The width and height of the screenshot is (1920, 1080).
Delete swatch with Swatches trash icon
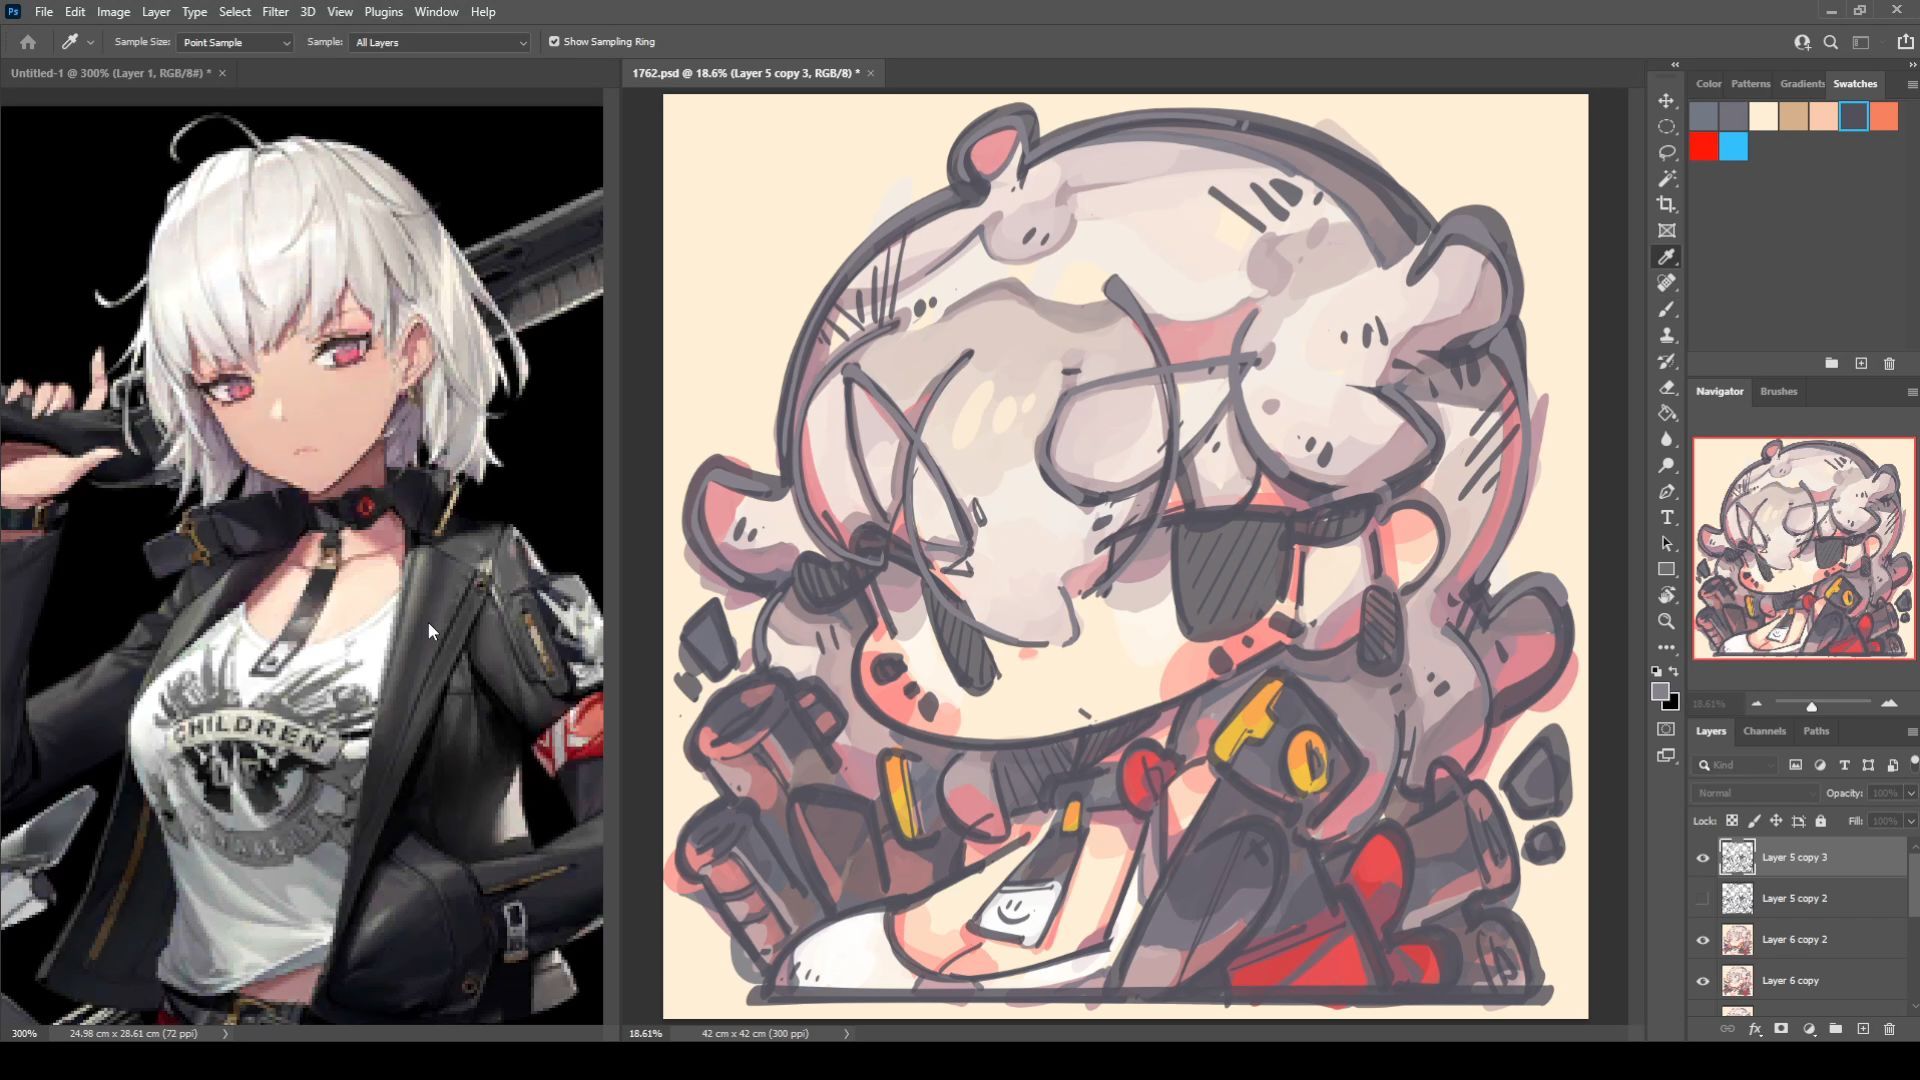(x=1889, y=364)
